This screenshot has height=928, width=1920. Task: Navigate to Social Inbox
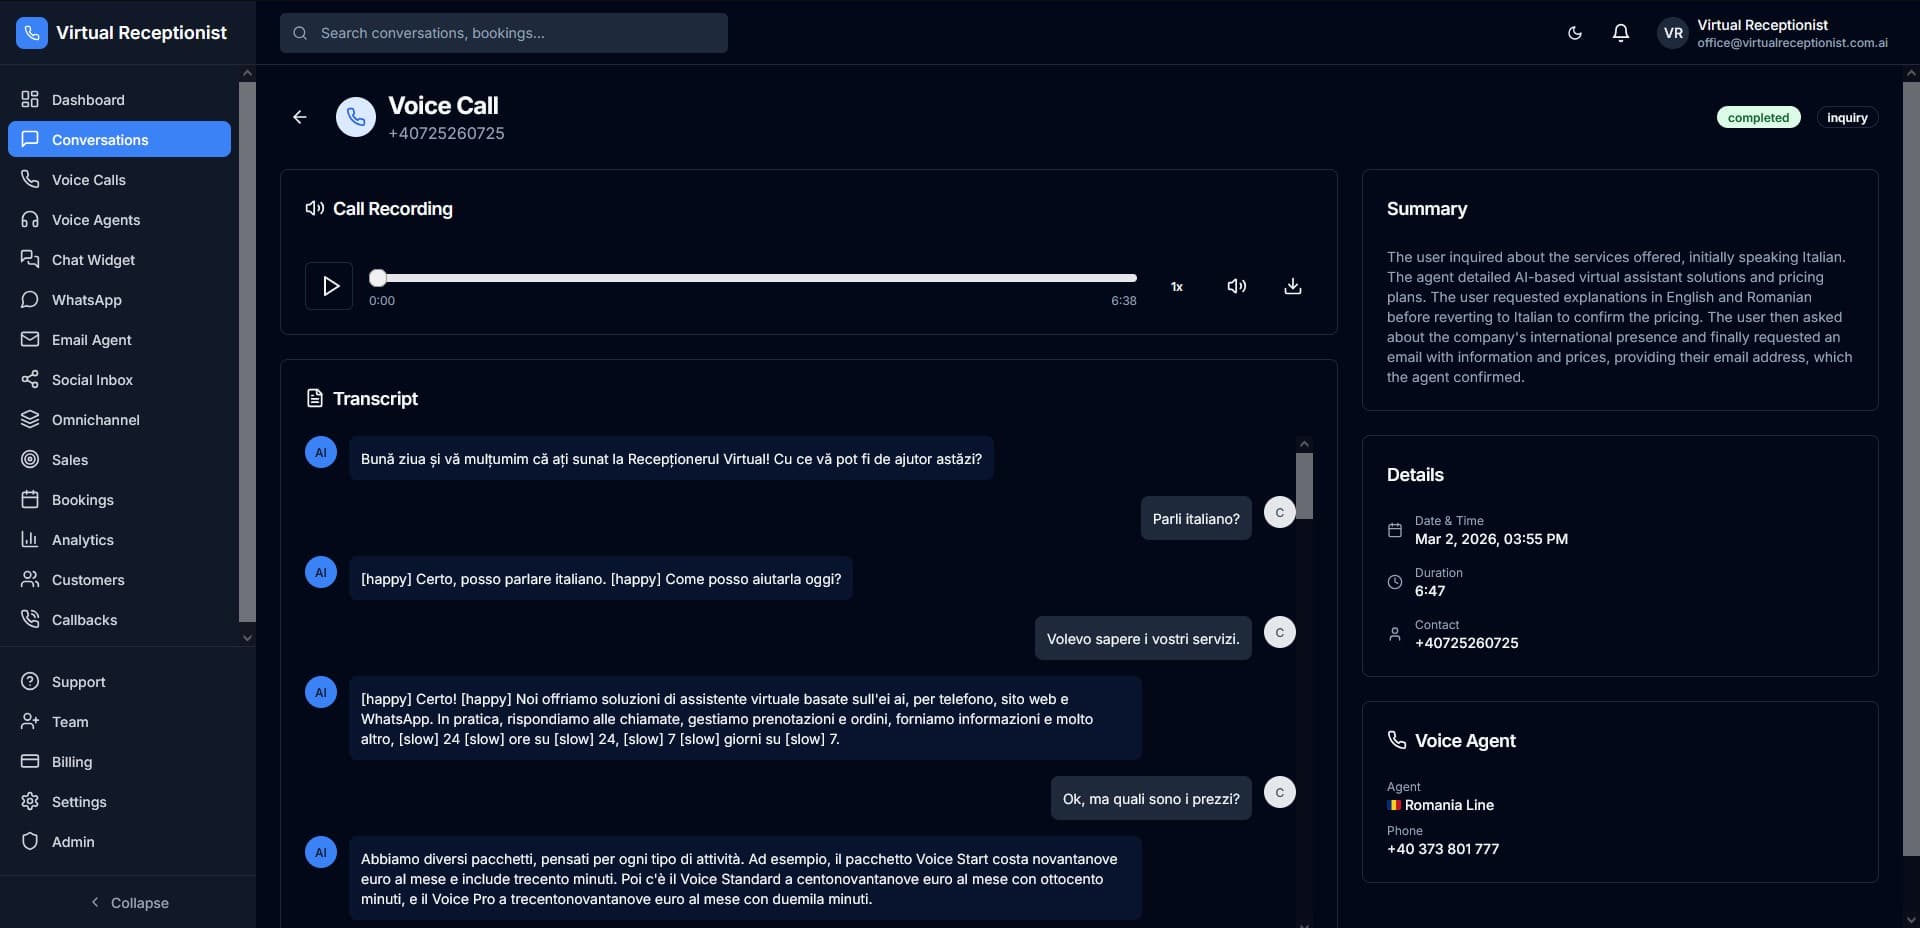click(92, 380)
